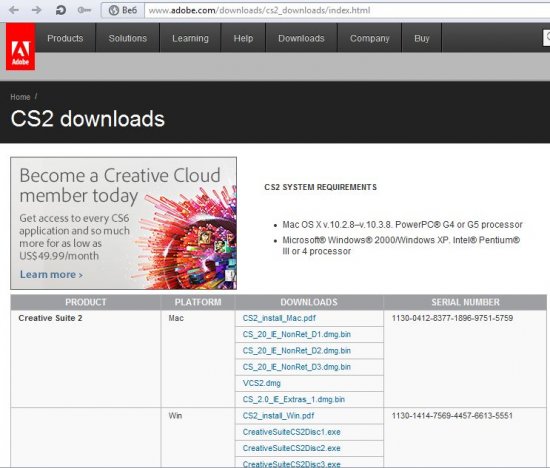Click the Win serial number 1130-1414-7569-4457-6613-5551
Viewport: 550px width, 468px height.
(452, 416)
